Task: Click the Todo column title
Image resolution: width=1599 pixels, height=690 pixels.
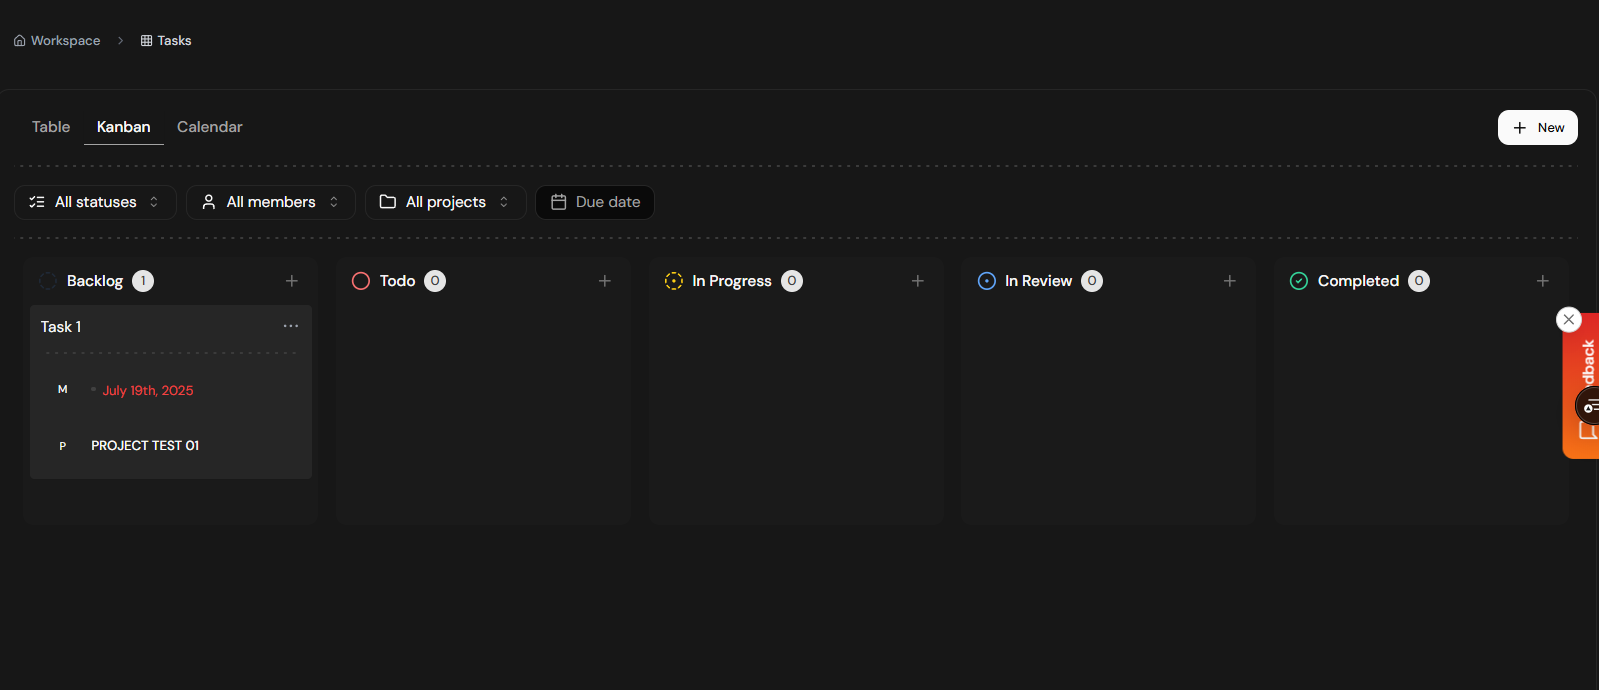Action: (x=397, y=281)
